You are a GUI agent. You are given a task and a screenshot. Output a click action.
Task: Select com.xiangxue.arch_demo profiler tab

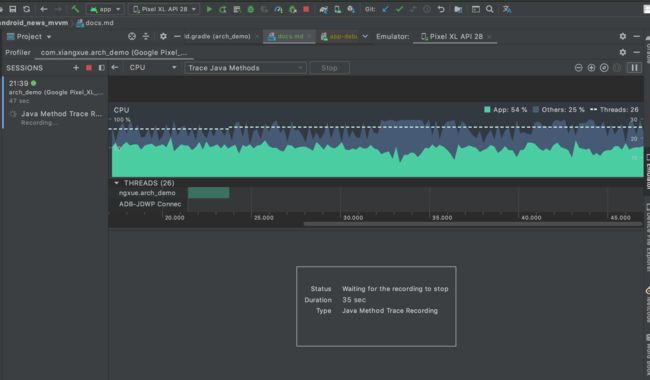tap(114, 53)
